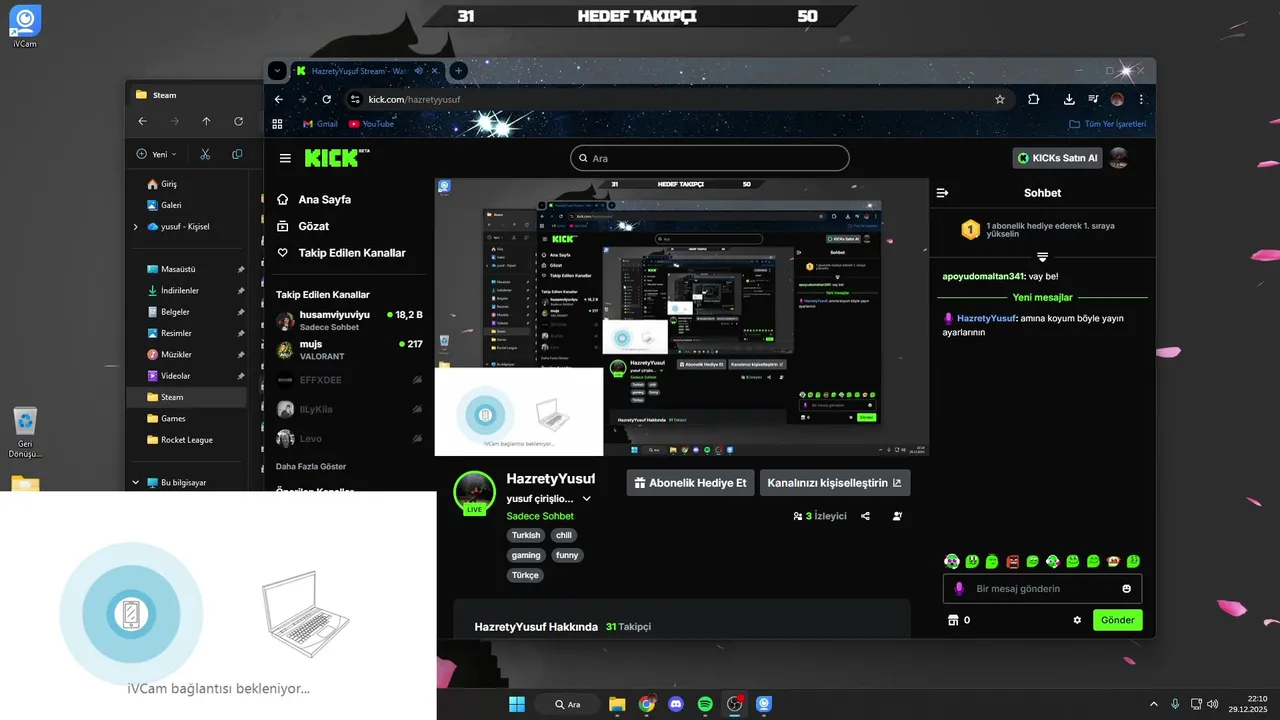Open profile avatar in Kick header
Screen dimensions: 1280x720
[x=1119, y=158]
